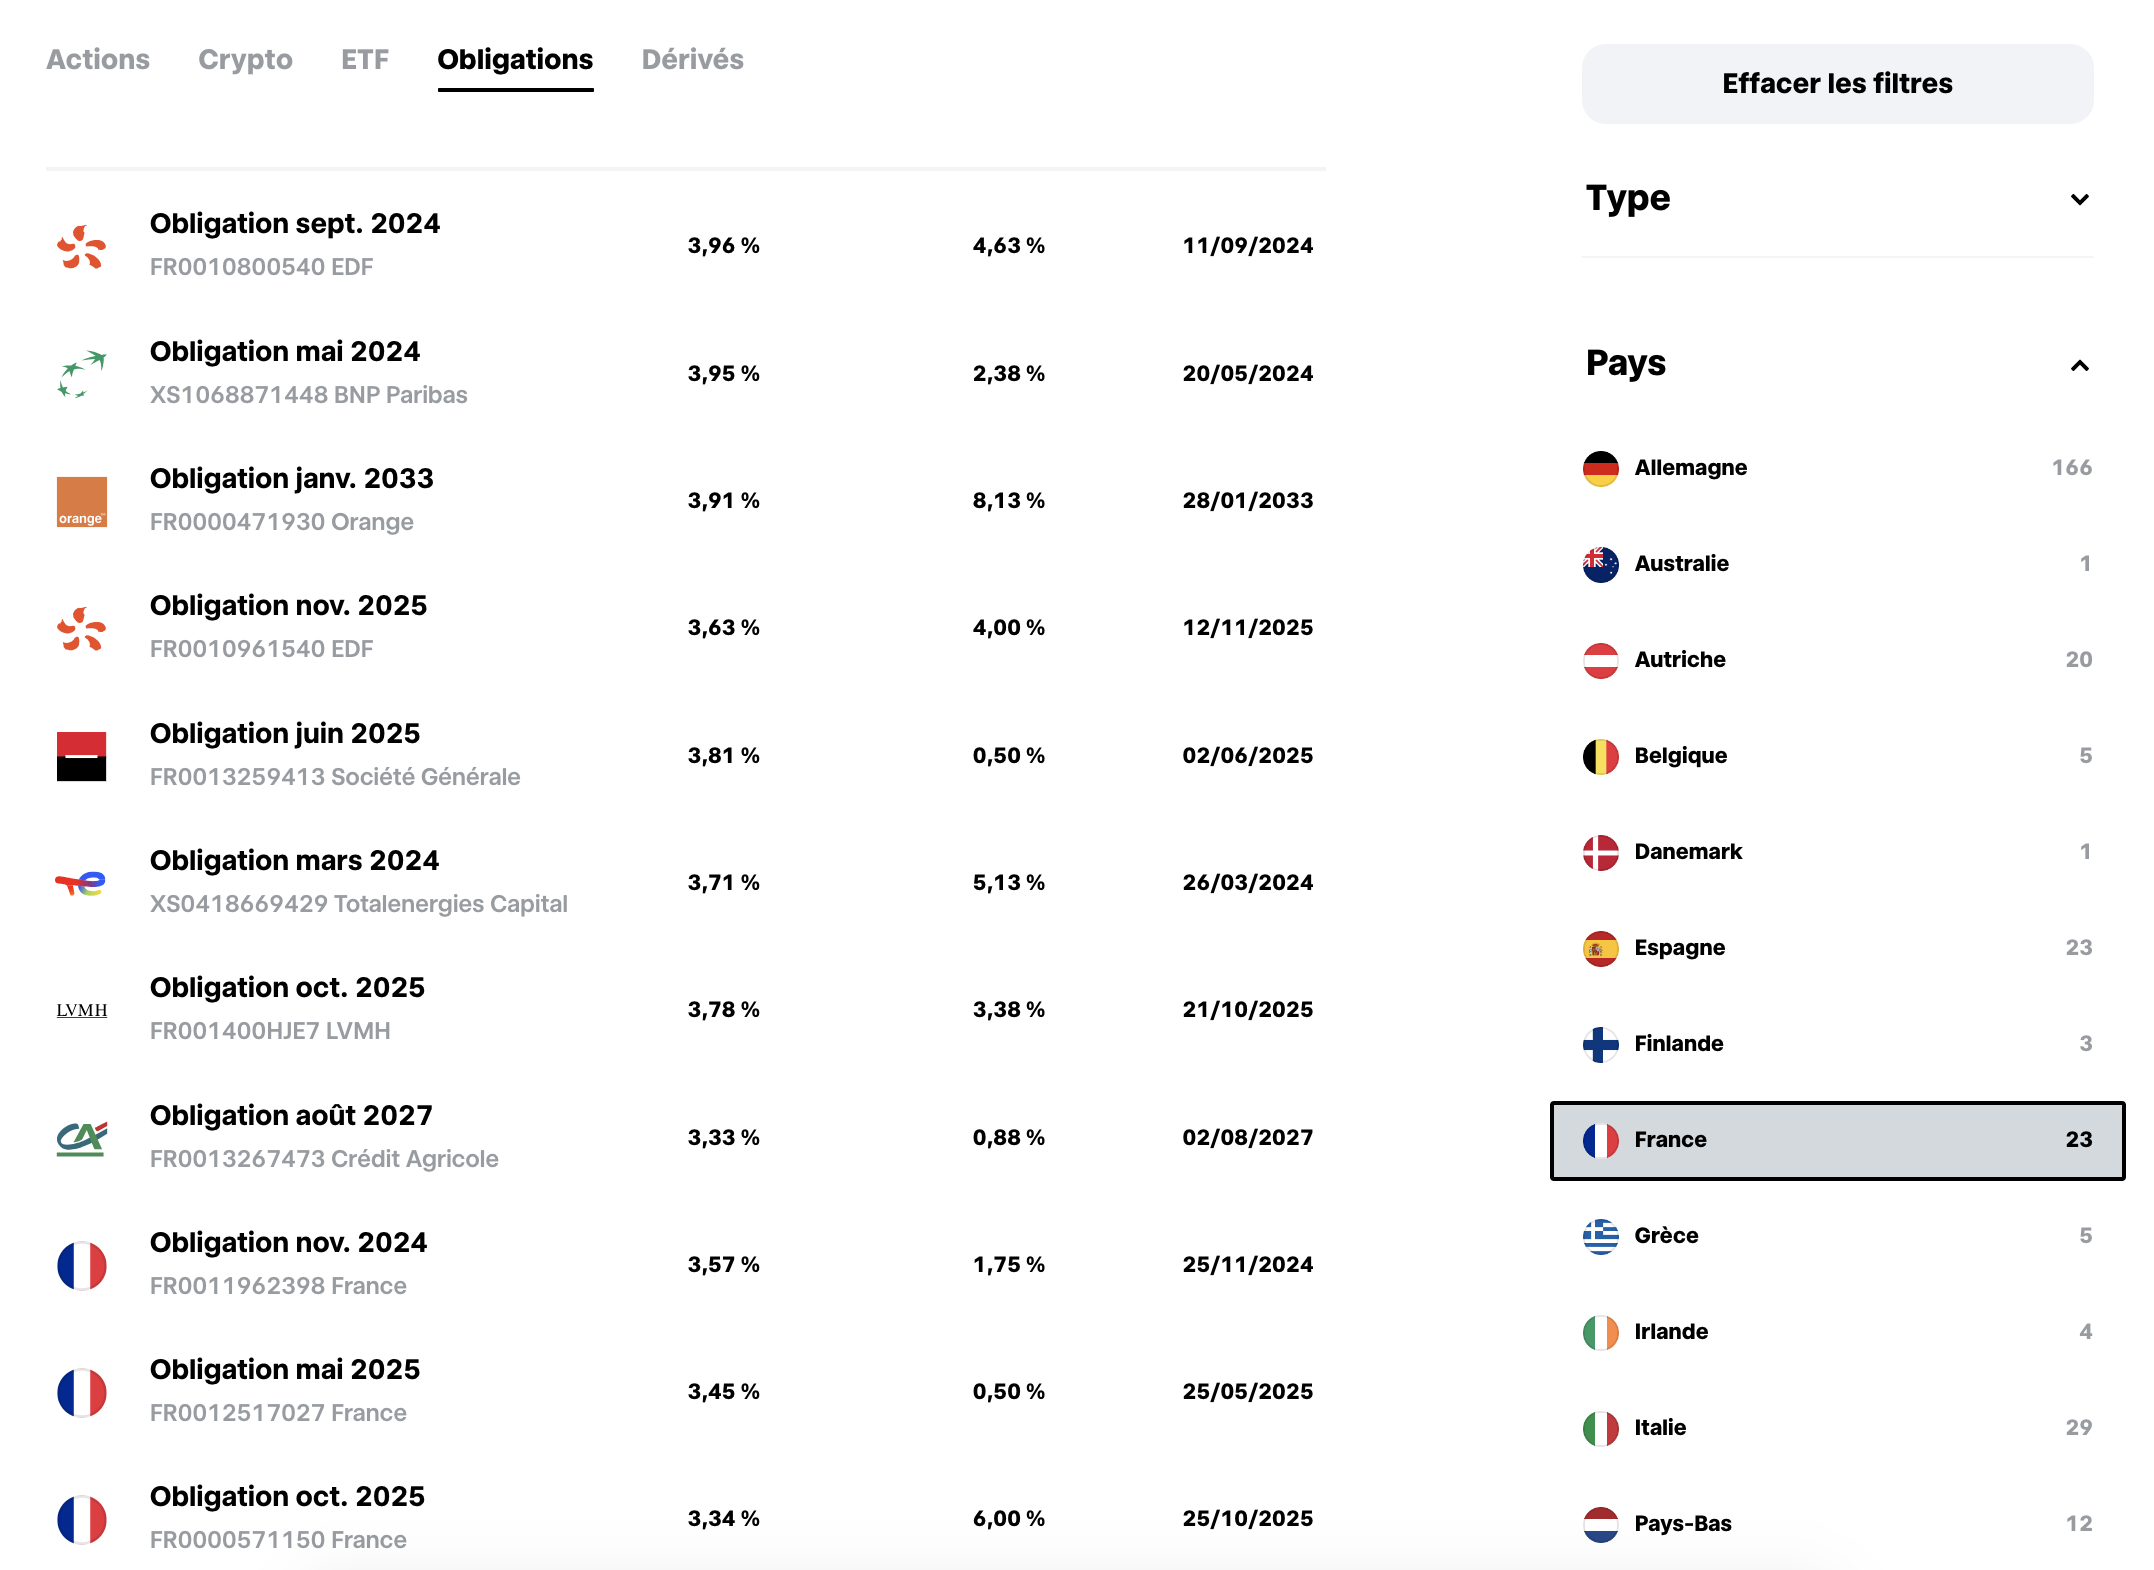
Task: Click French flag icon for Obligation mai 2025
Action: (81, 1392)
